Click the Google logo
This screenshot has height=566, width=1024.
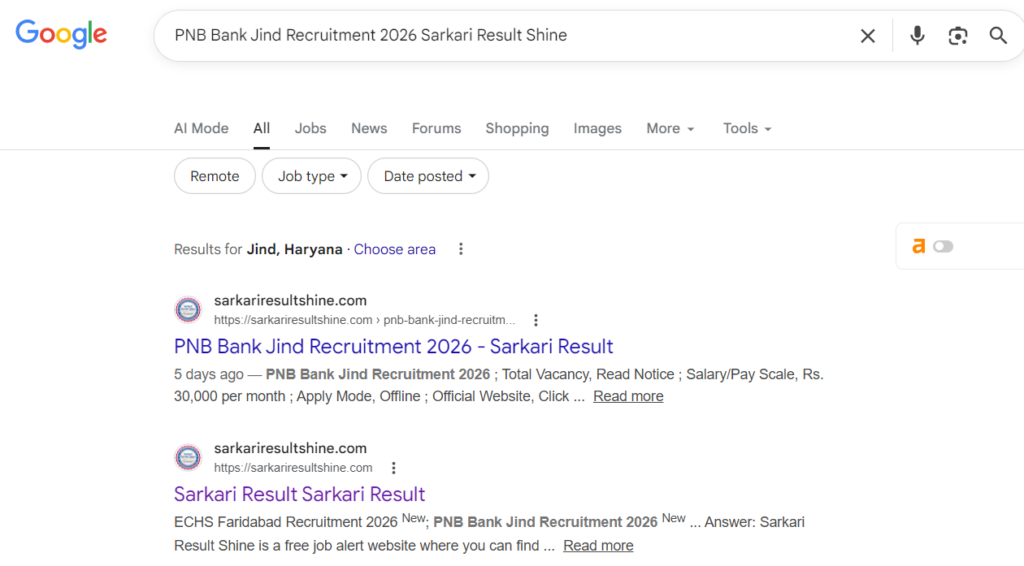pos(61,34)
